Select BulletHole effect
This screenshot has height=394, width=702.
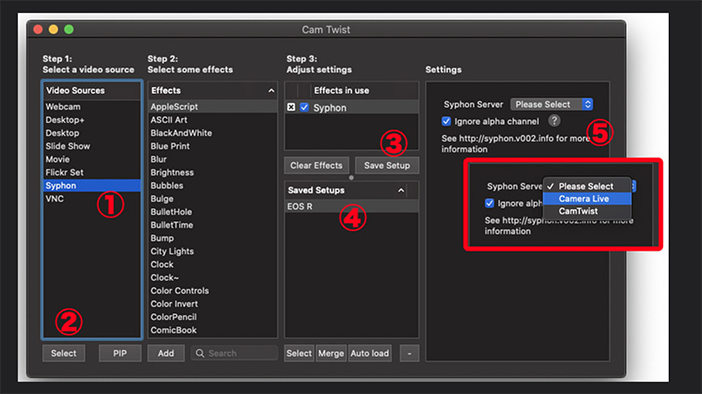click(x=213, y=212)
